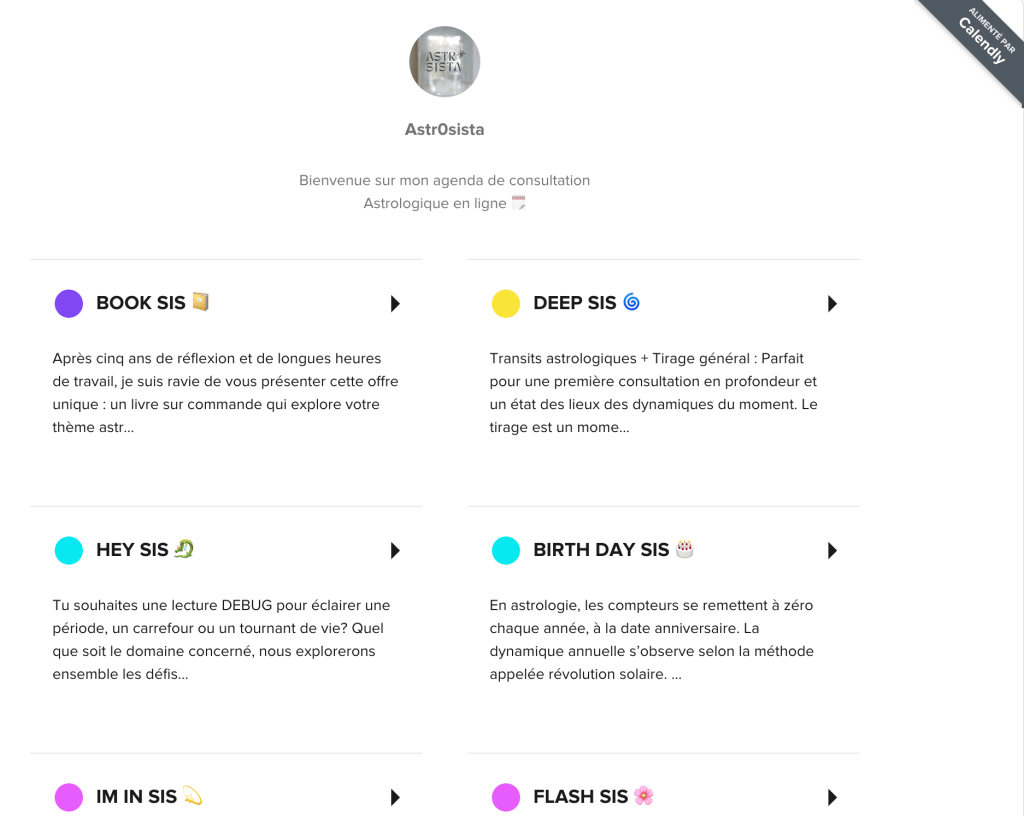Click the cyan circle beside BIRTH DAY SIS
The width and height of the screenshot is (1024, 816).
[x=506, y=550]
